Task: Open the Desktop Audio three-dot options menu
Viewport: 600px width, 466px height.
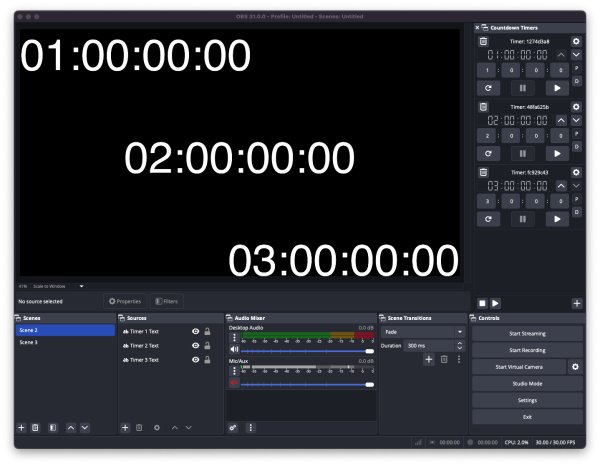Action: 234,339
